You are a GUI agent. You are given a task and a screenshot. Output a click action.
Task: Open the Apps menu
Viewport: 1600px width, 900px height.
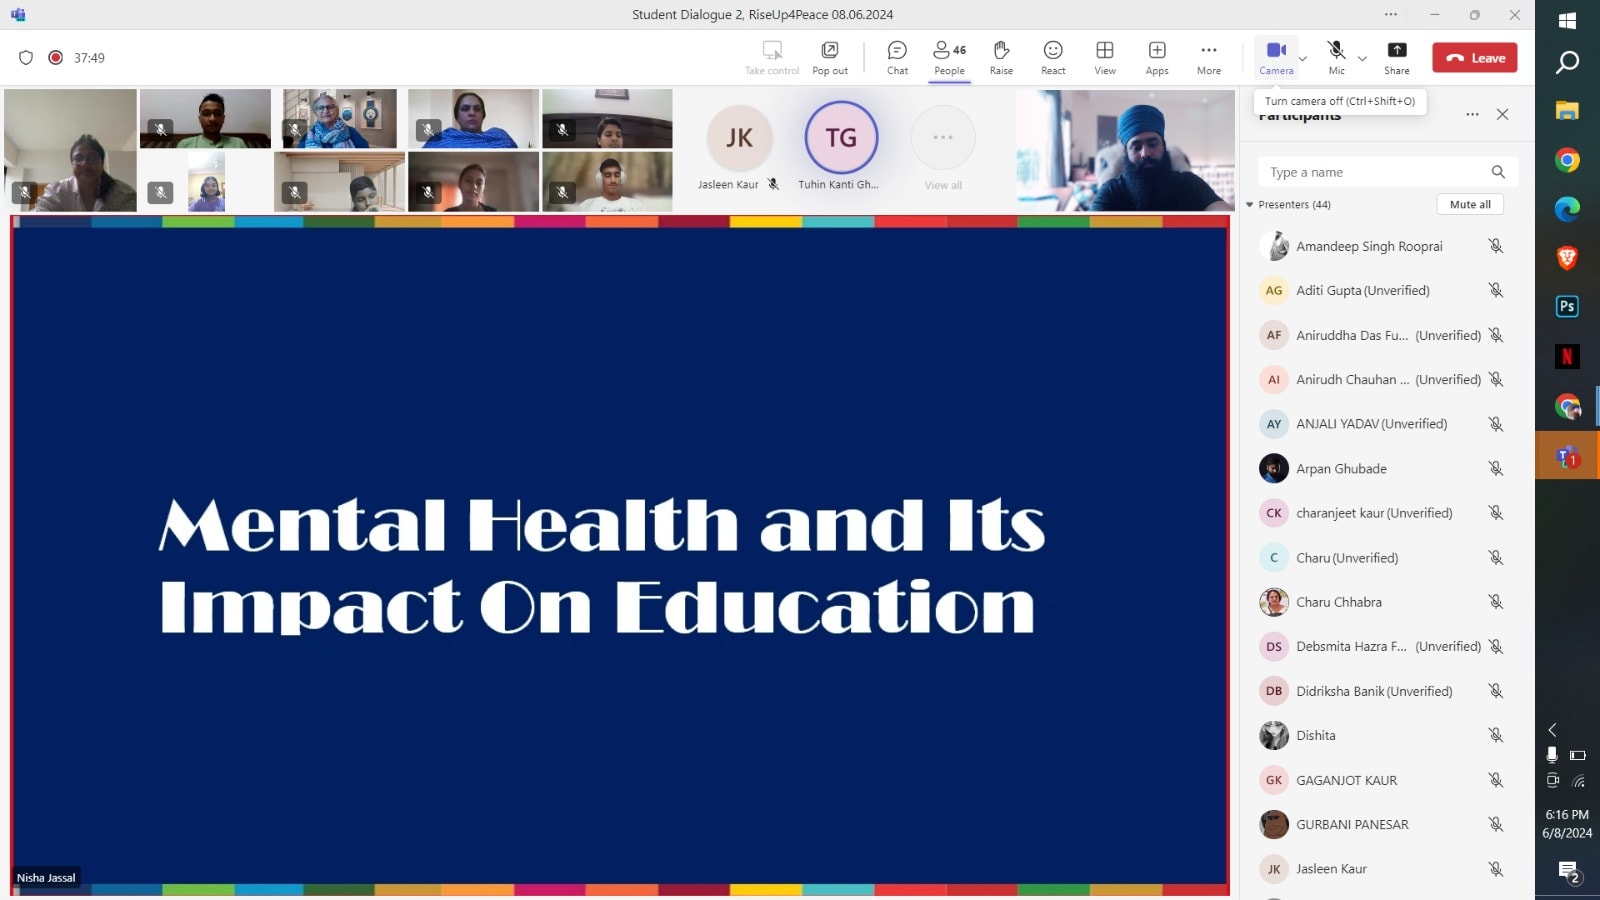pos(1157,58)
